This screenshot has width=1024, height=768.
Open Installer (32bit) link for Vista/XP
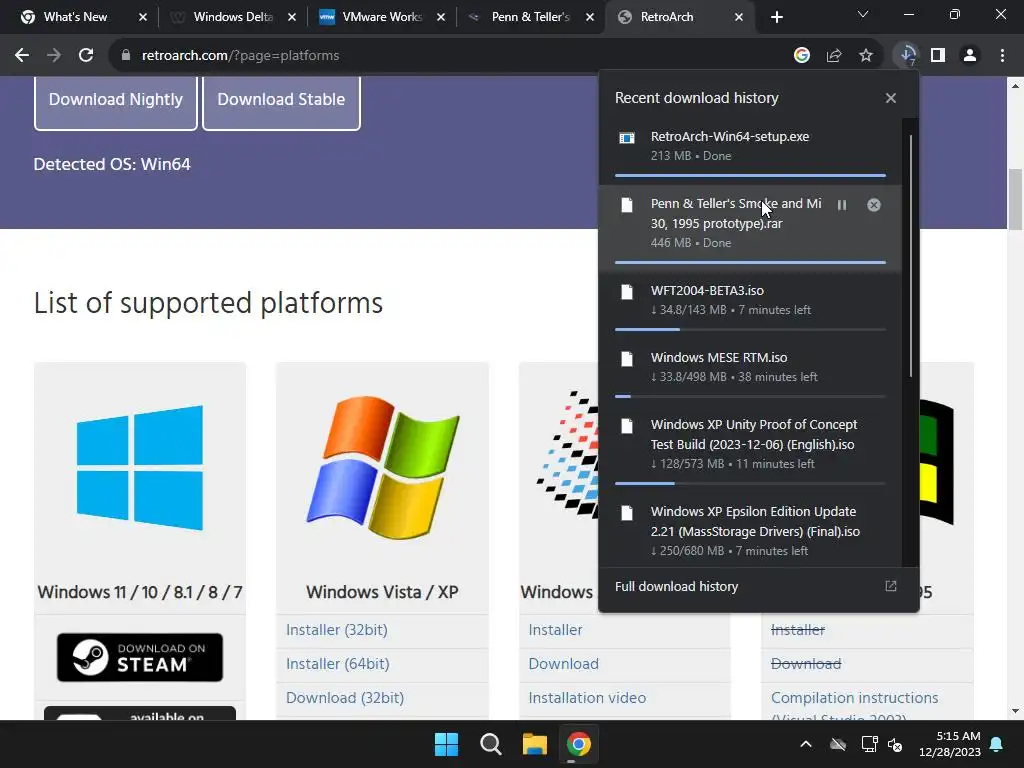click(336, 630)
